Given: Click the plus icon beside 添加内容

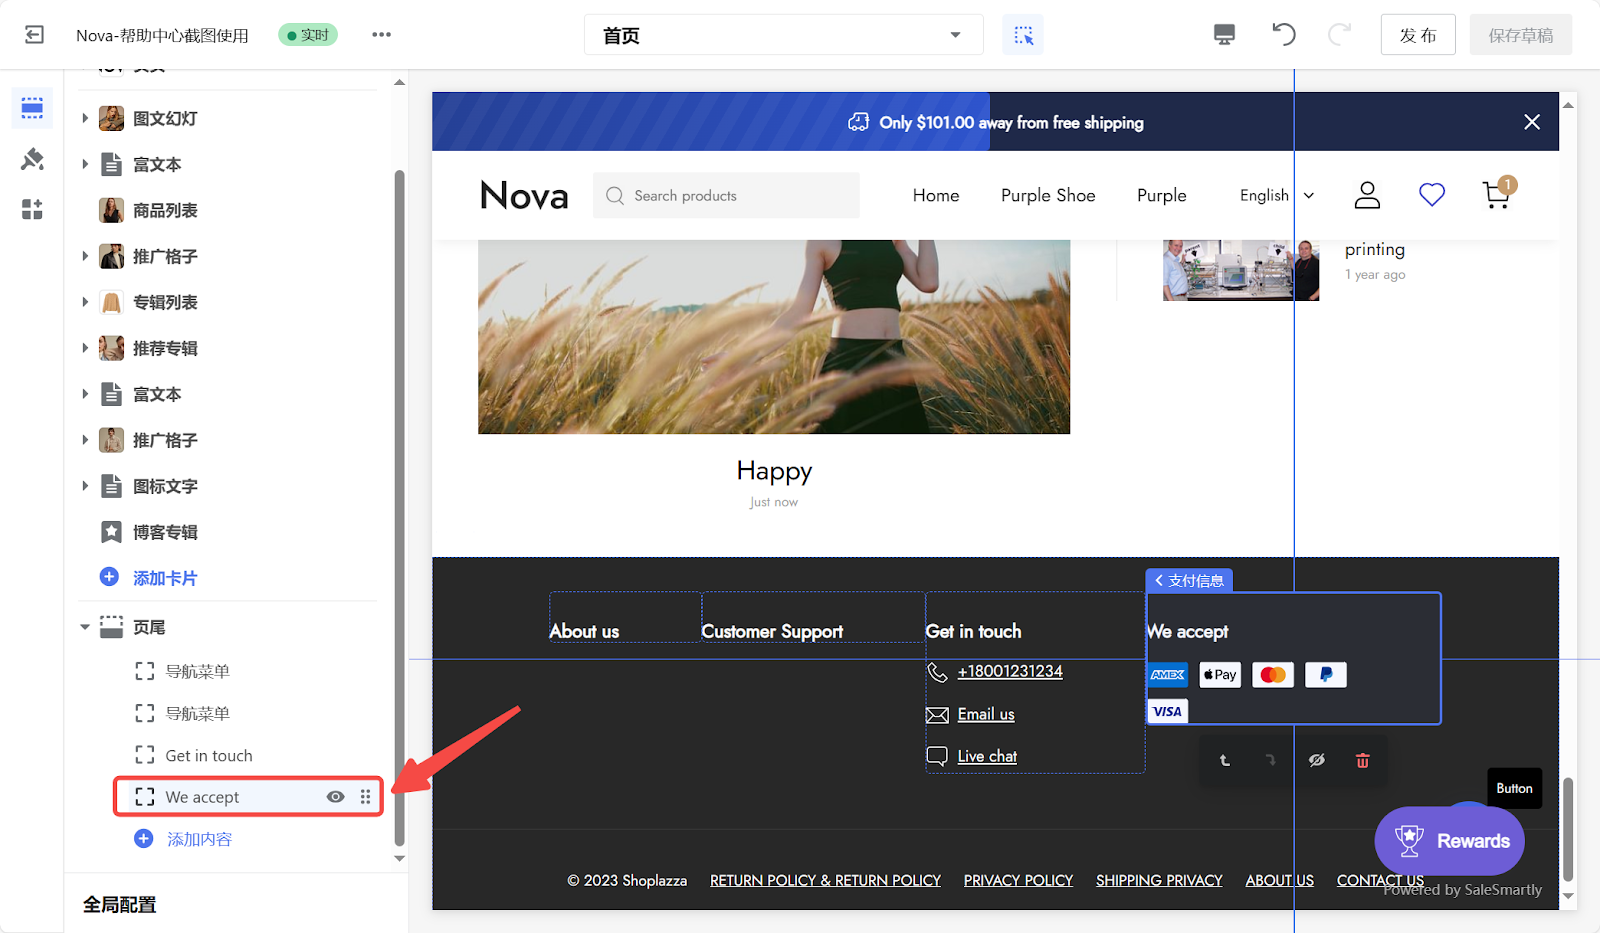Looking at the screenshot, I should (144, 838).
